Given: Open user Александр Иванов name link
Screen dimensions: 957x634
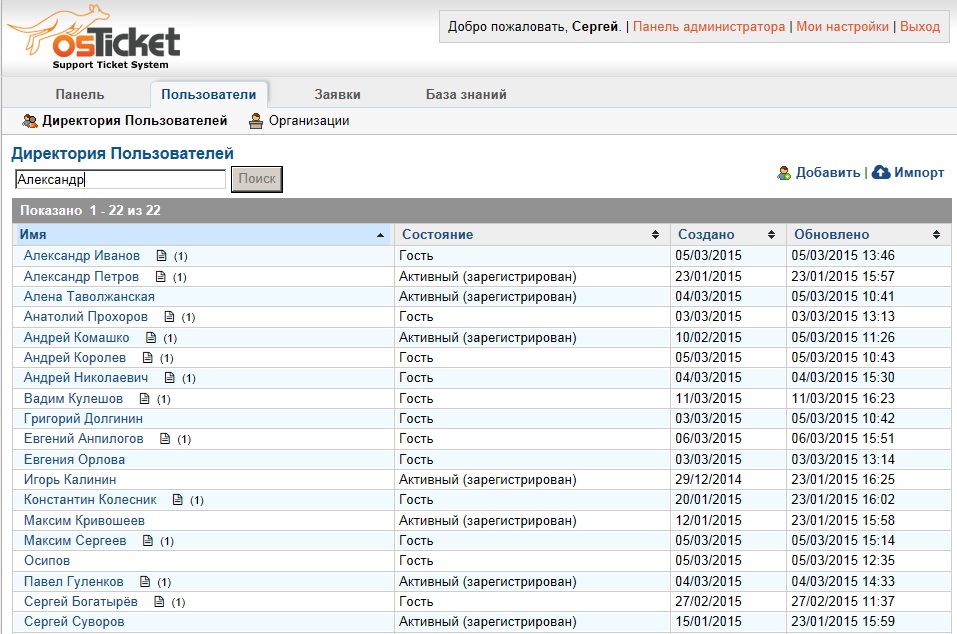Looking at the screenshot, I should (x=82, y=256).
